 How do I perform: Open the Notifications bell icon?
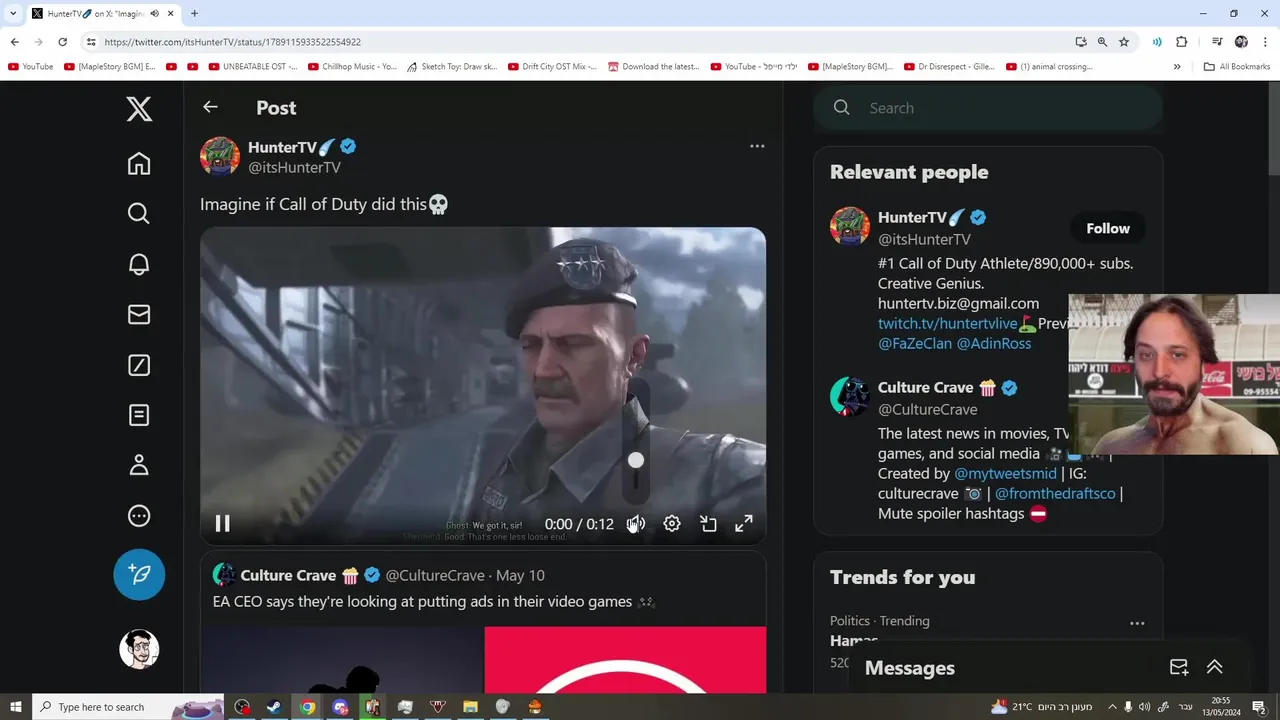tap(139, 264)
